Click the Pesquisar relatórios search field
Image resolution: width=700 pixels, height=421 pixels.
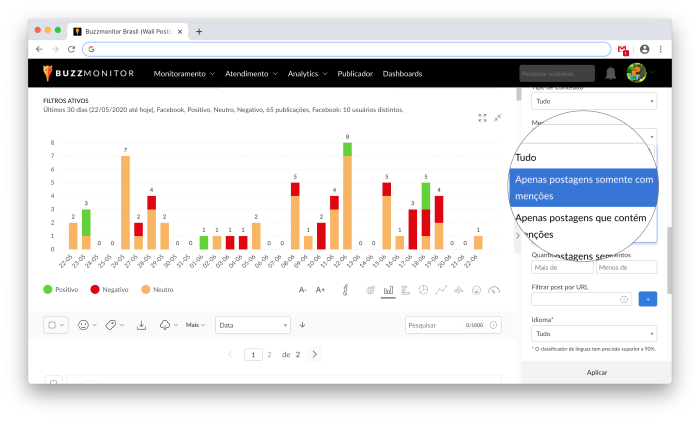556,73
